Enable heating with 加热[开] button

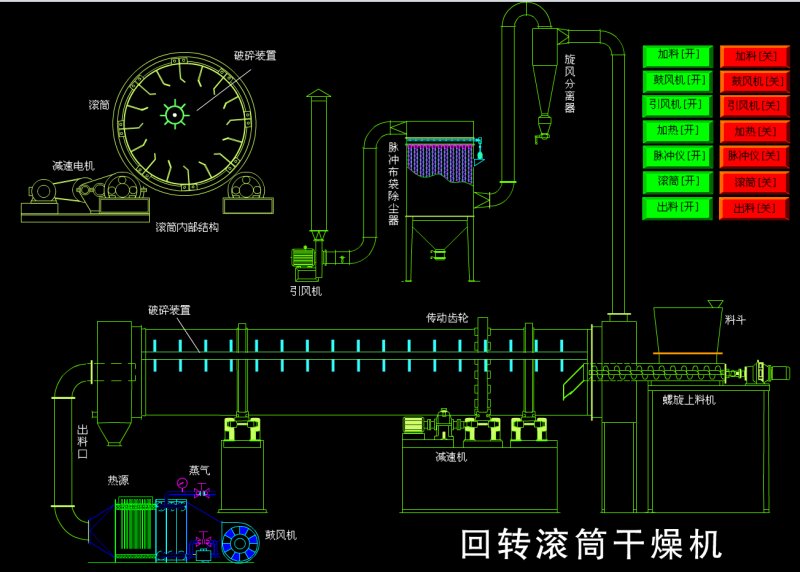coord(679,131)
